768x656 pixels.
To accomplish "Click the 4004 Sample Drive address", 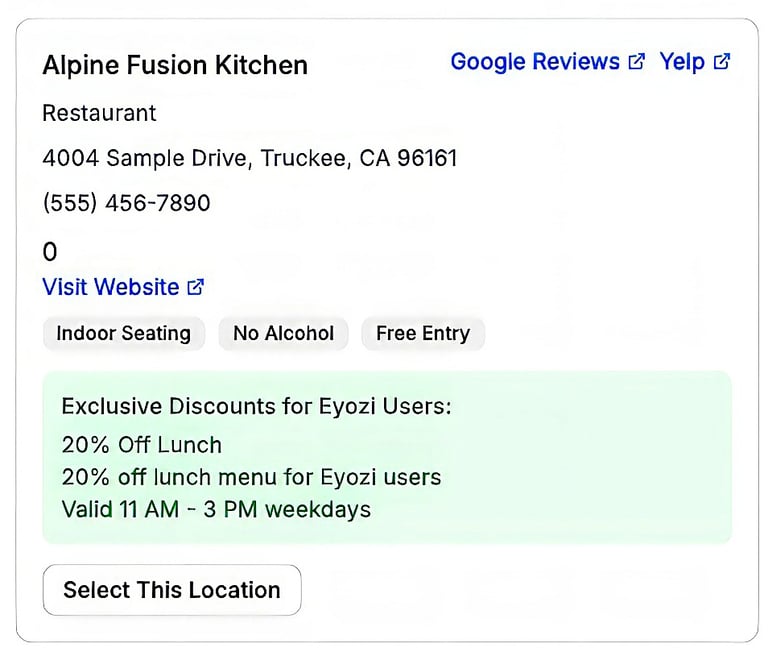I will tap(249, 158).
